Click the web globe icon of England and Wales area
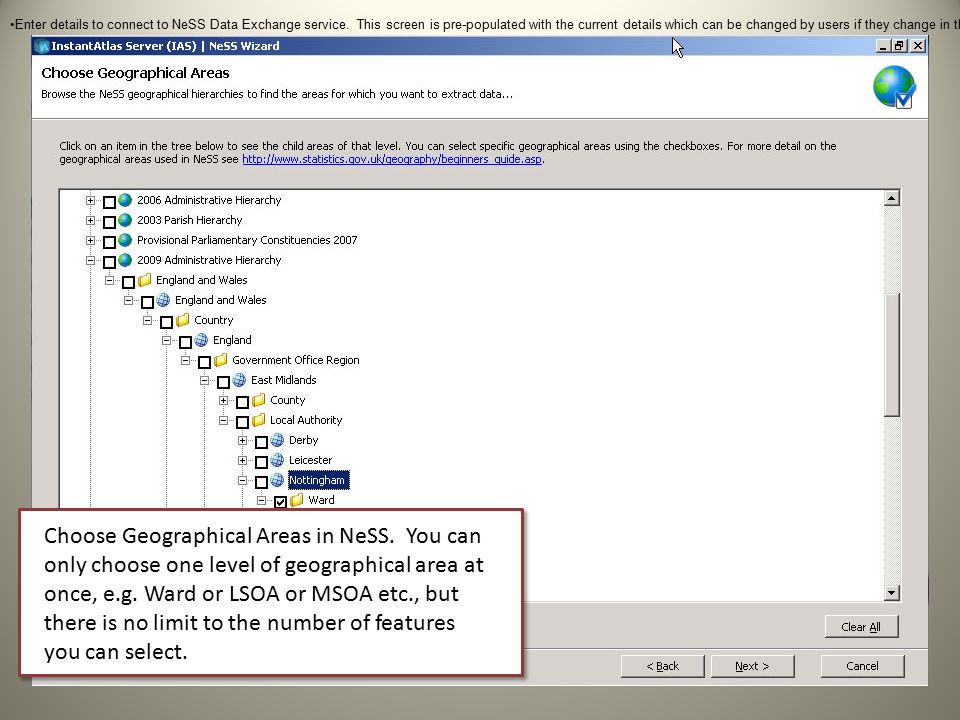Viewport: 960px width, 720px height. pos(163,300)
